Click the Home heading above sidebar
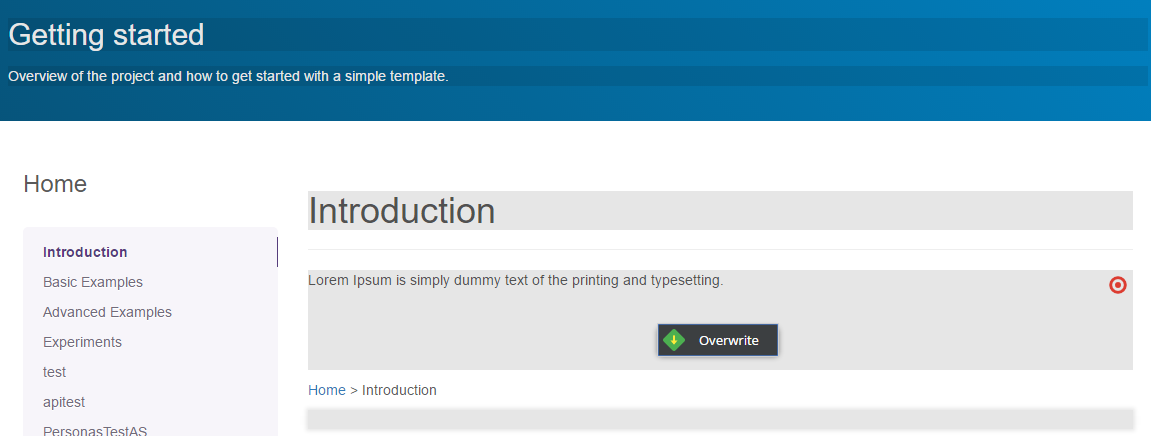1151x436 pixels. coord(55,184)
